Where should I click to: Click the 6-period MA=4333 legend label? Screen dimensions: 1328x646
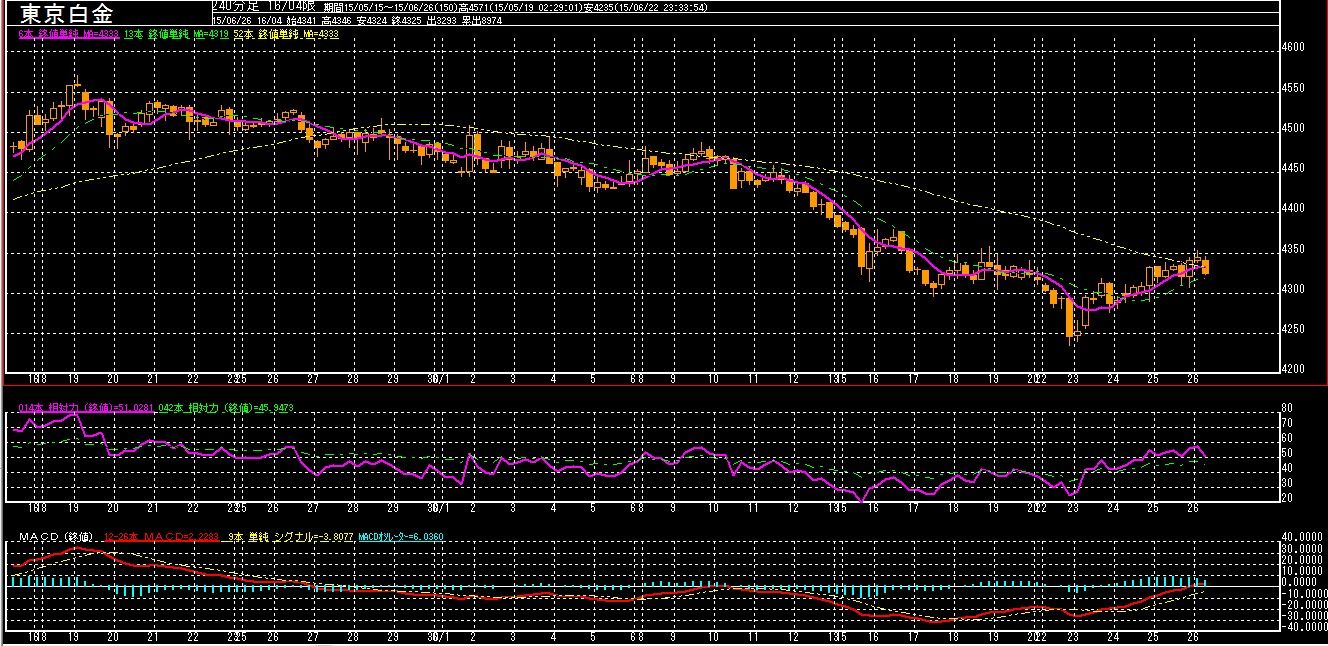pyautogui.click(x=68, y=33)
